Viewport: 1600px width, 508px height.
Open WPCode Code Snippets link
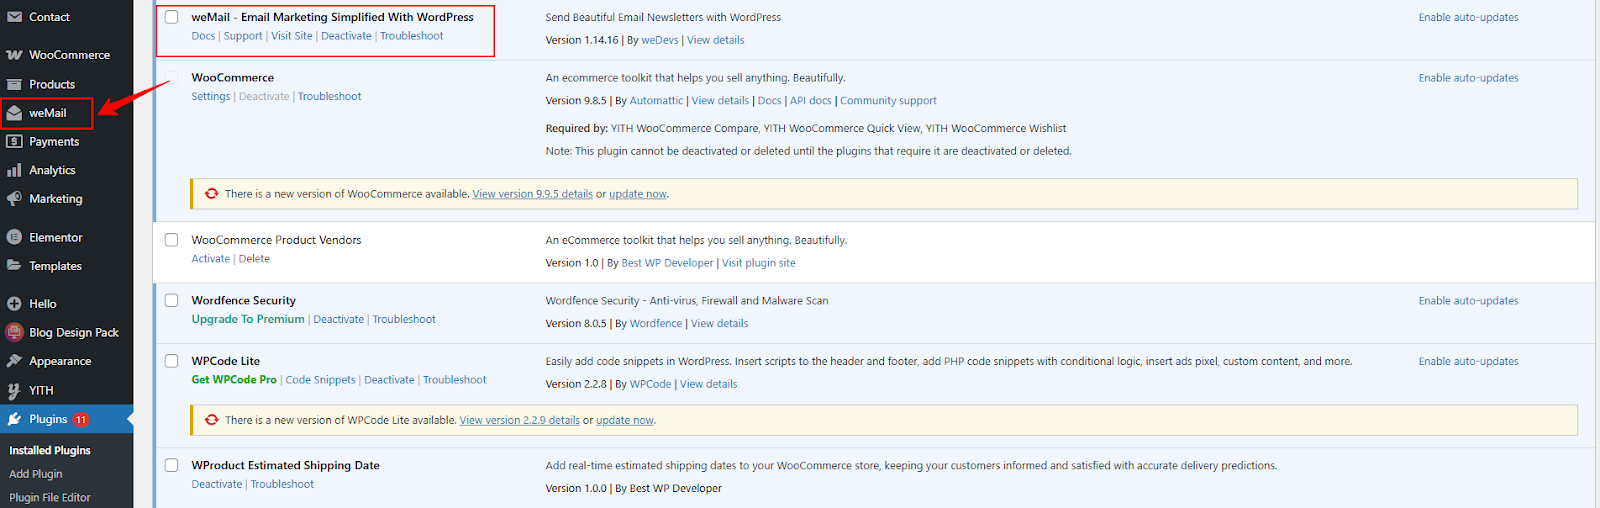pyautogui.click(x=321, y=380)
